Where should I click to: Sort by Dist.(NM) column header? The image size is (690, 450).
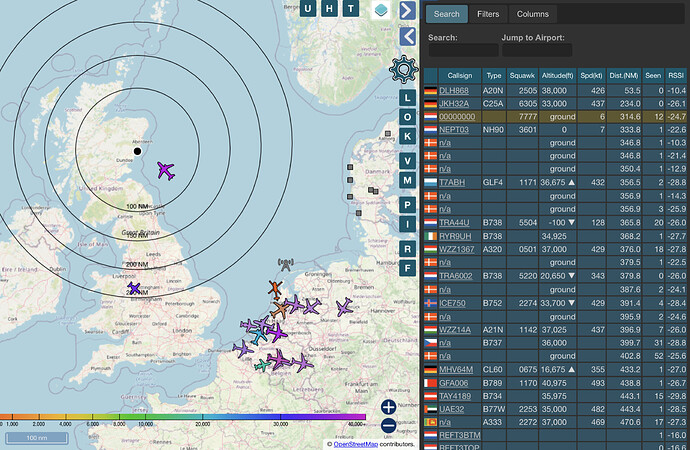click(x=624, y=76)
